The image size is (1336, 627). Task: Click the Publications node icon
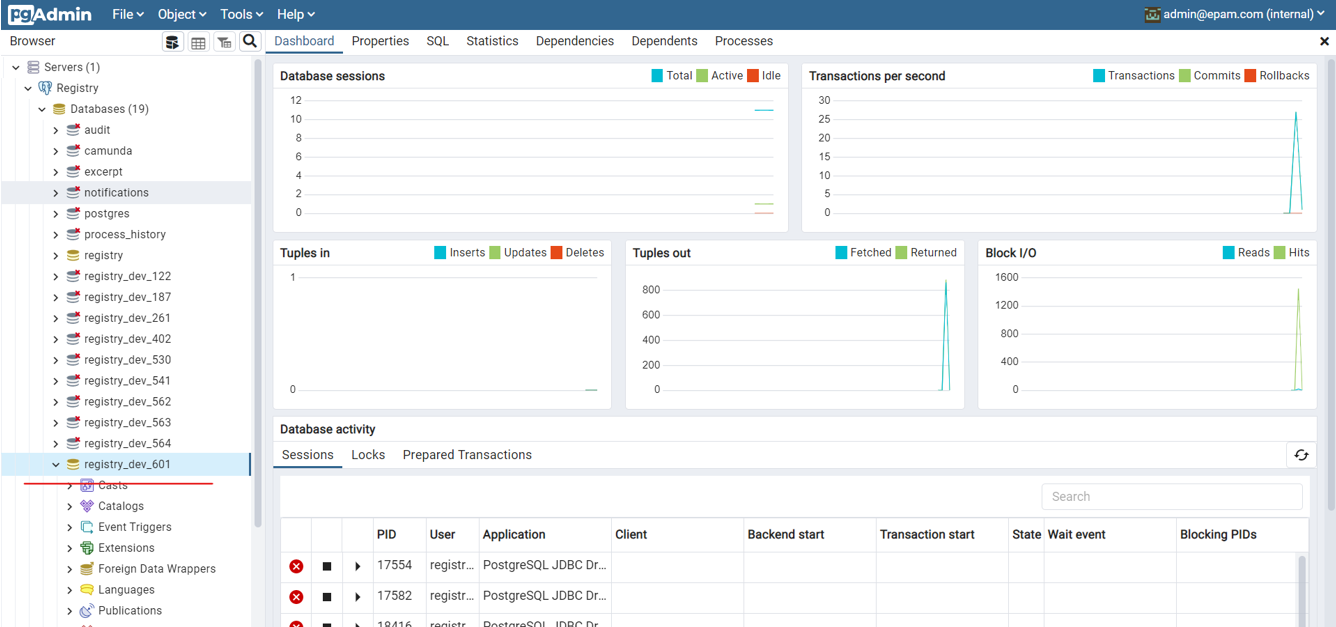tap(87, 611)
